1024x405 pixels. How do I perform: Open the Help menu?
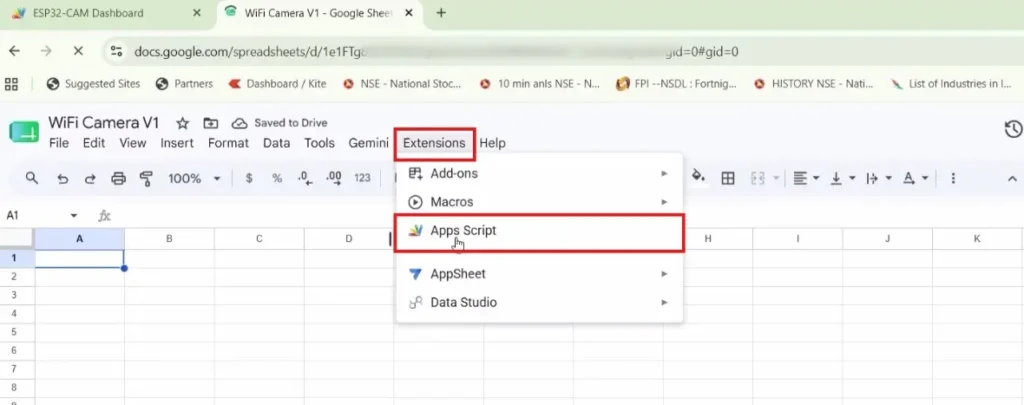pos(492,143)
